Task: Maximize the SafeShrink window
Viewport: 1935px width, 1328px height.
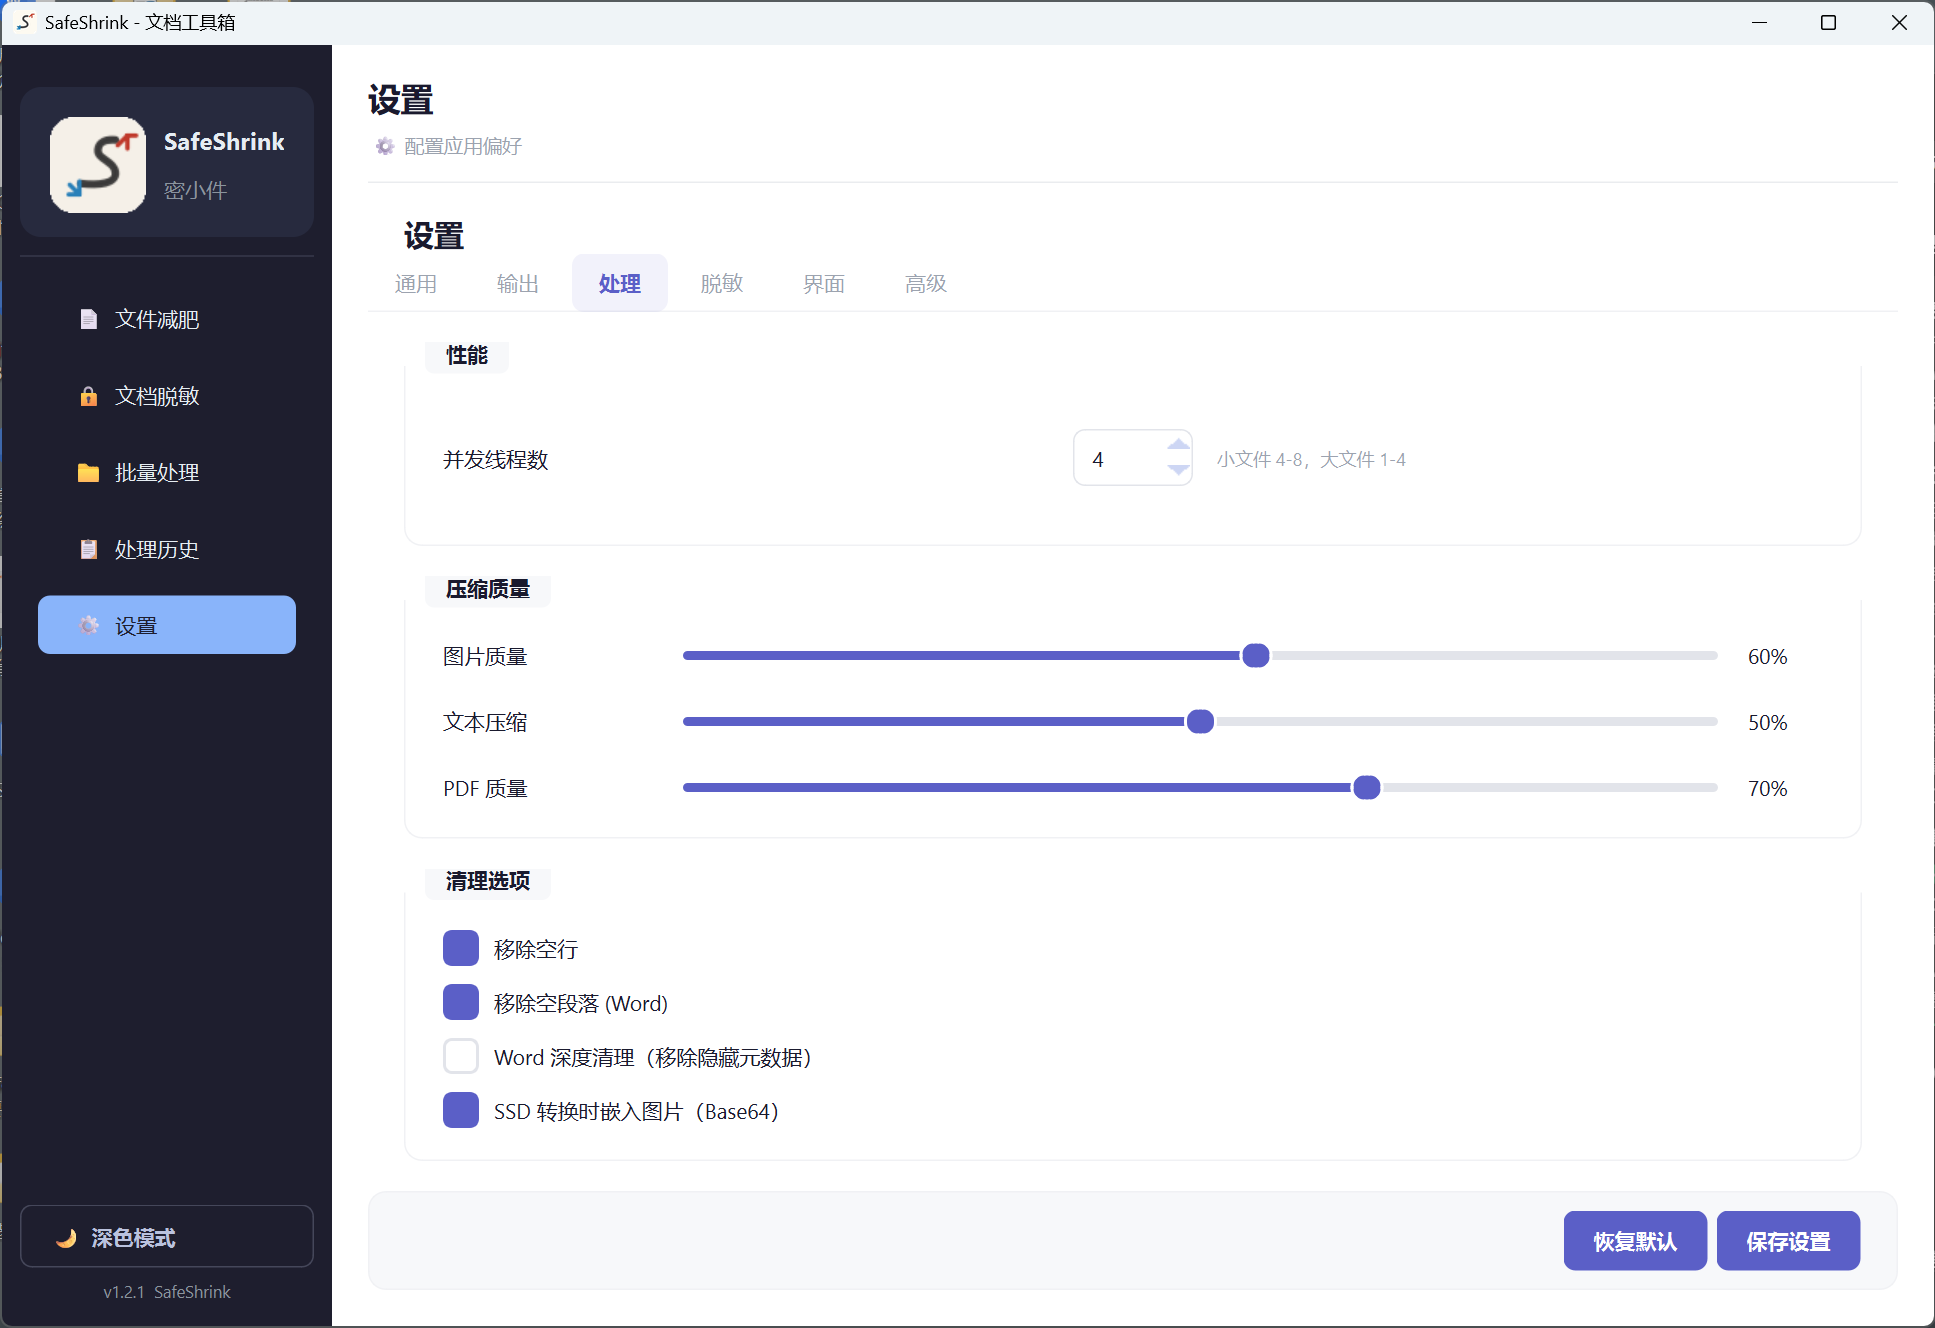Action: [x=1828, y=22]
